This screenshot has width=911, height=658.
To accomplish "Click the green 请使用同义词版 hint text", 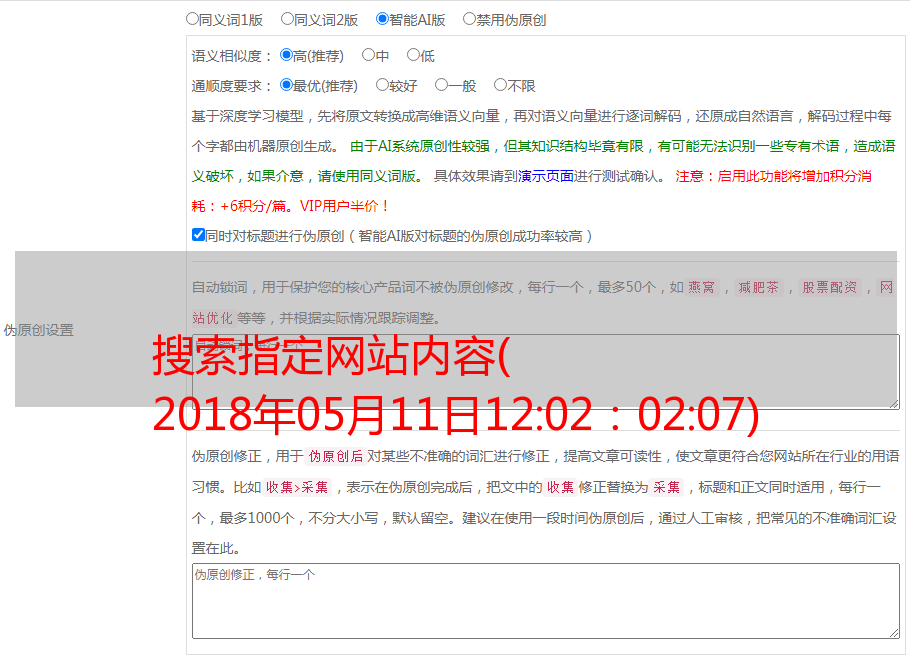I will (x=370, y=176).
